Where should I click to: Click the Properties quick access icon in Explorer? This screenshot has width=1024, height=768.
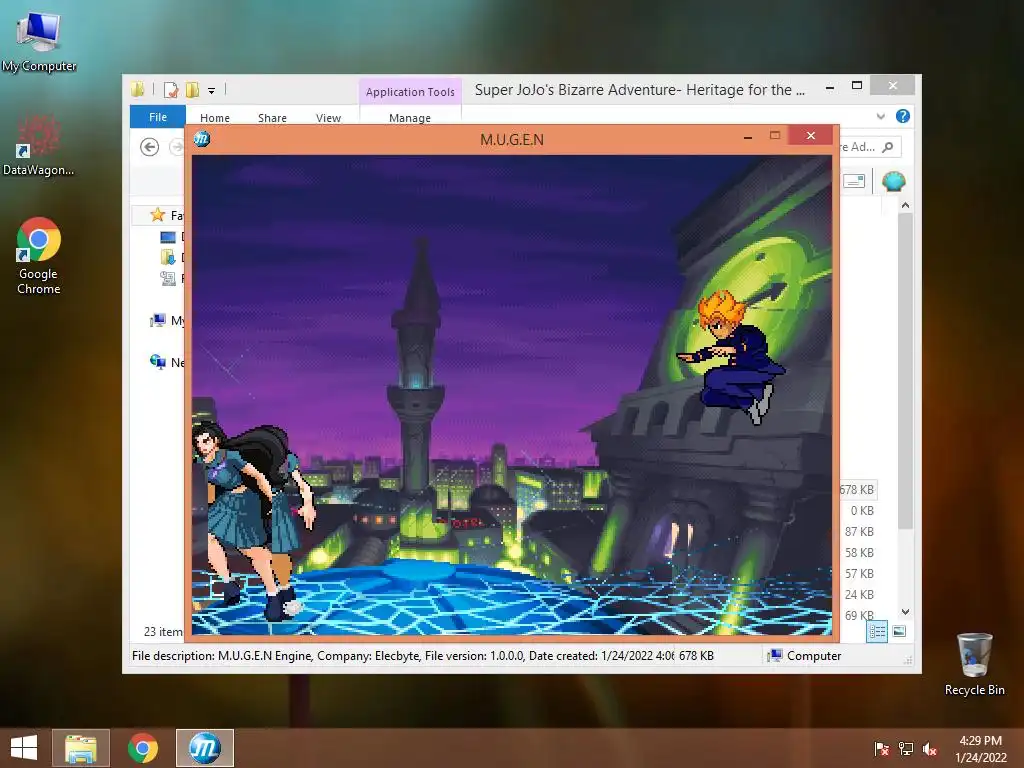pos(170,89)
